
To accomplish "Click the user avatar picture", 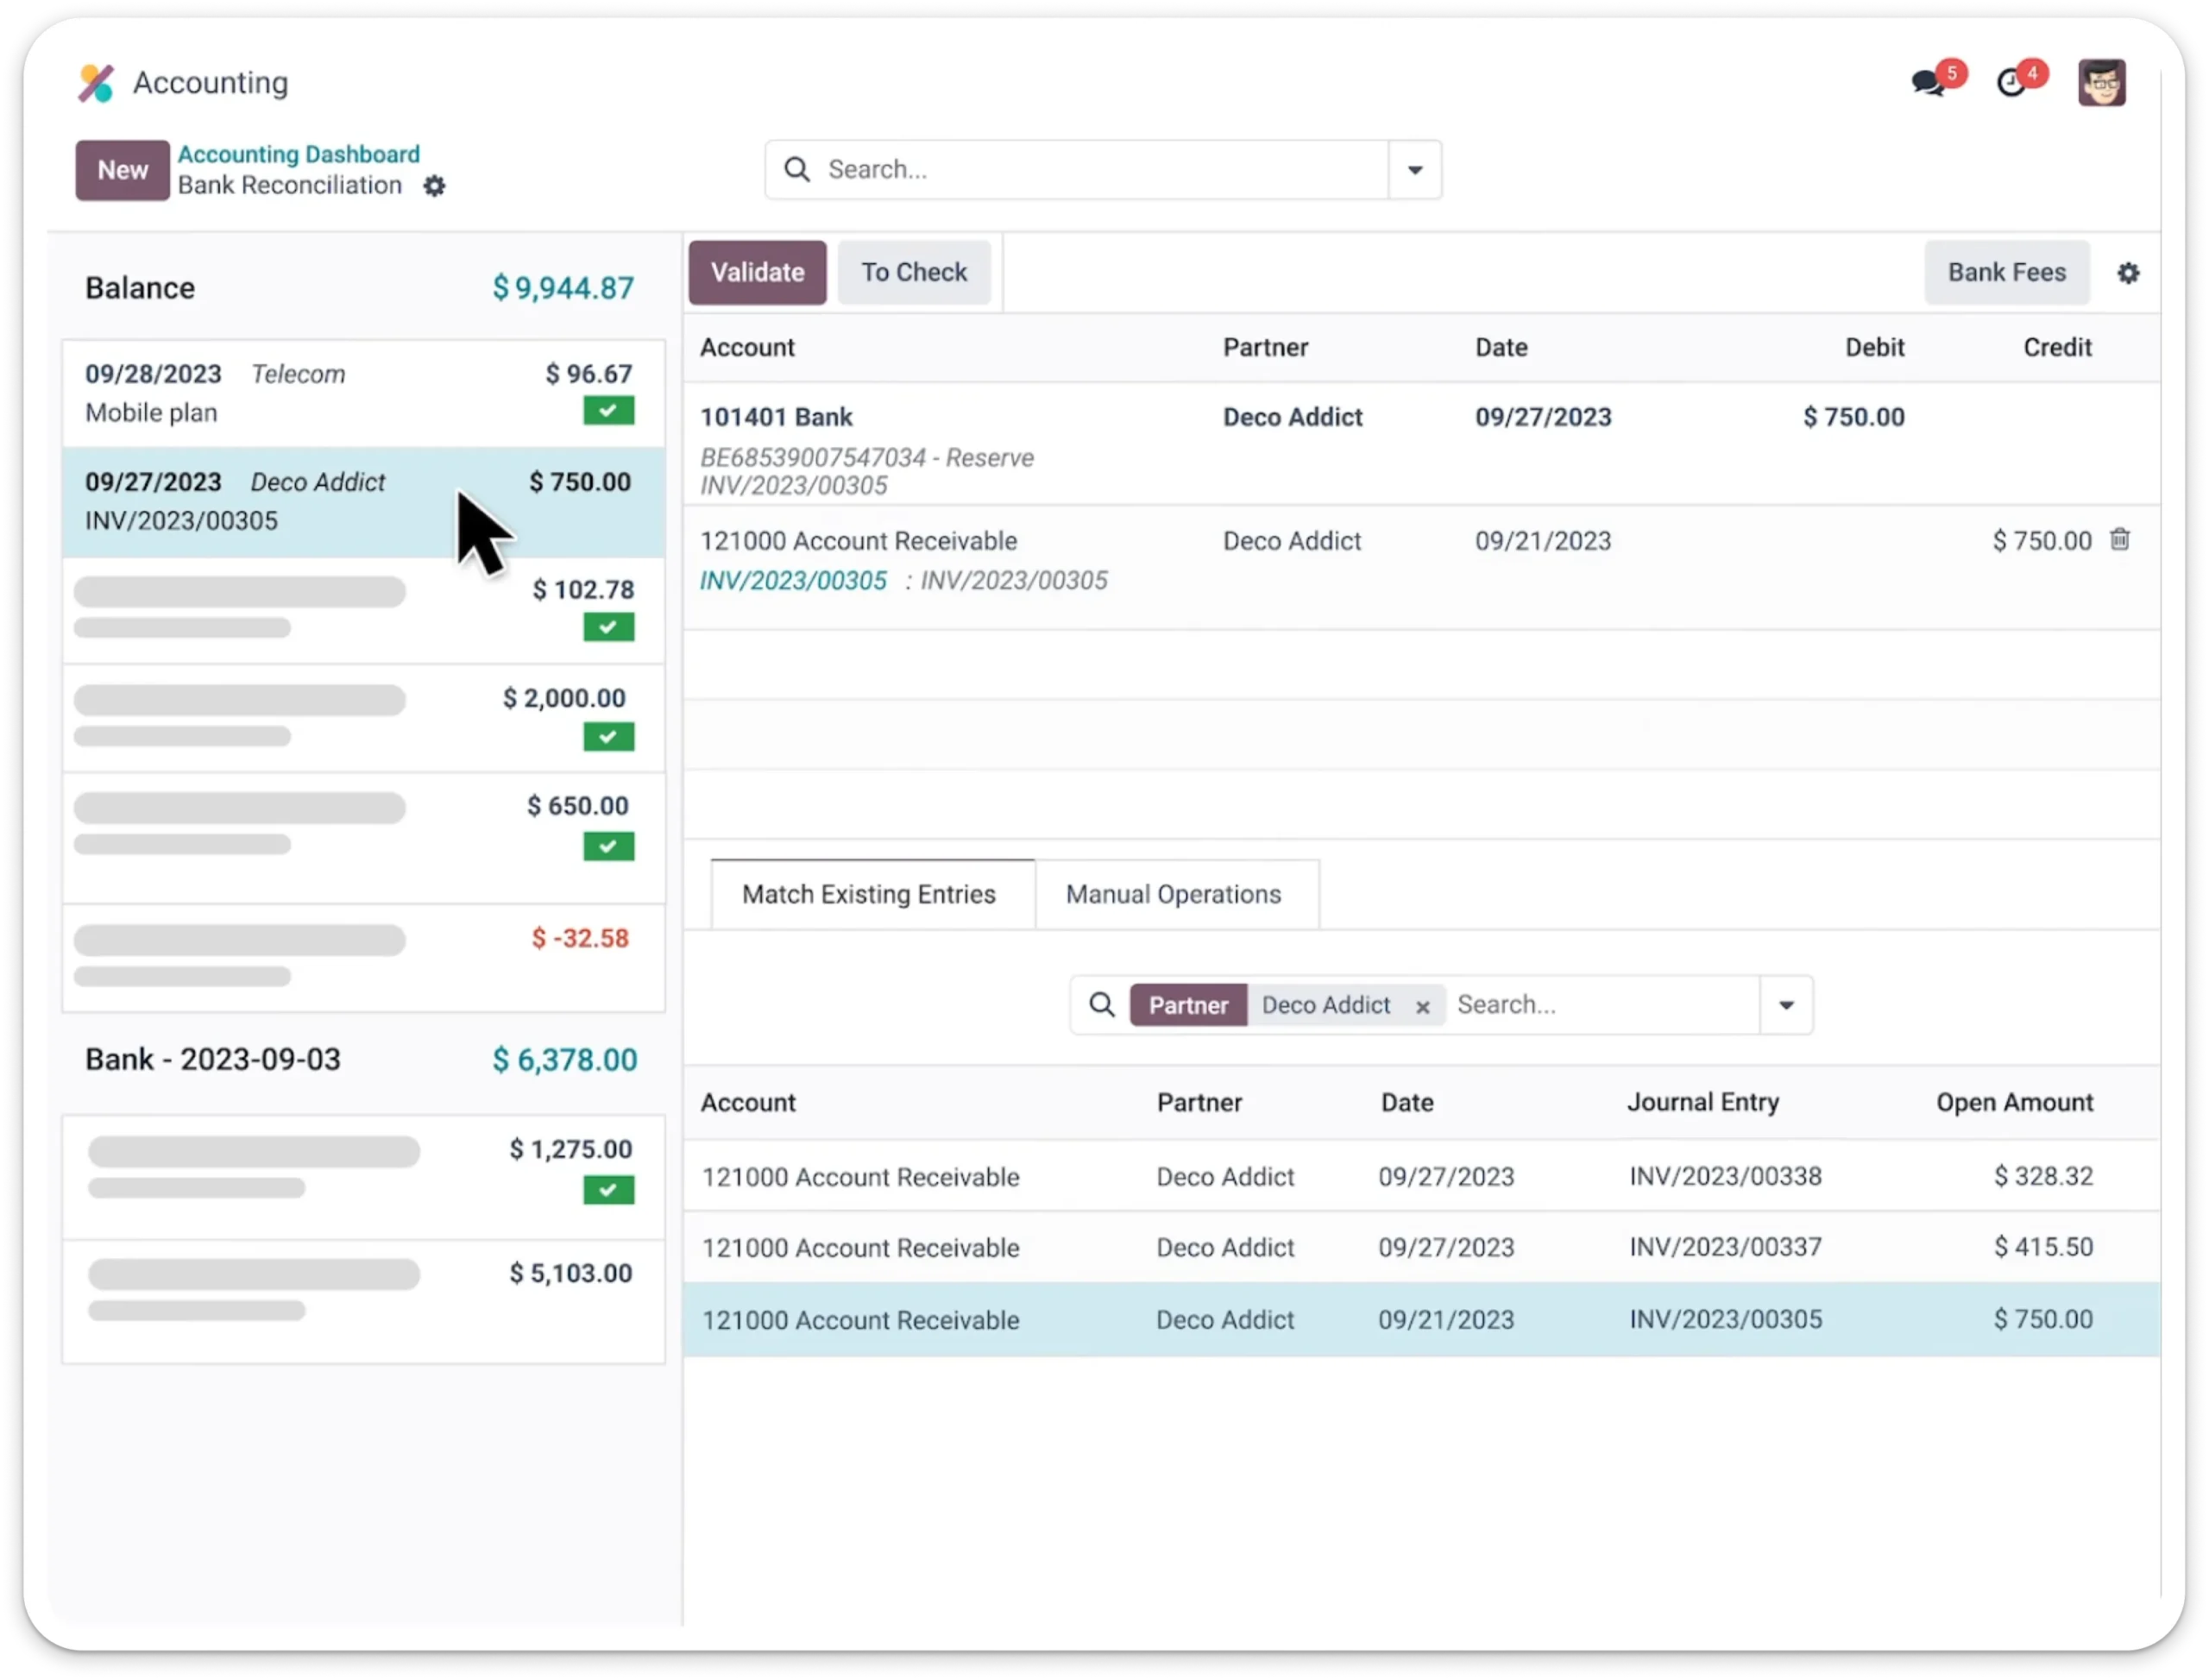I will 2101,83.
